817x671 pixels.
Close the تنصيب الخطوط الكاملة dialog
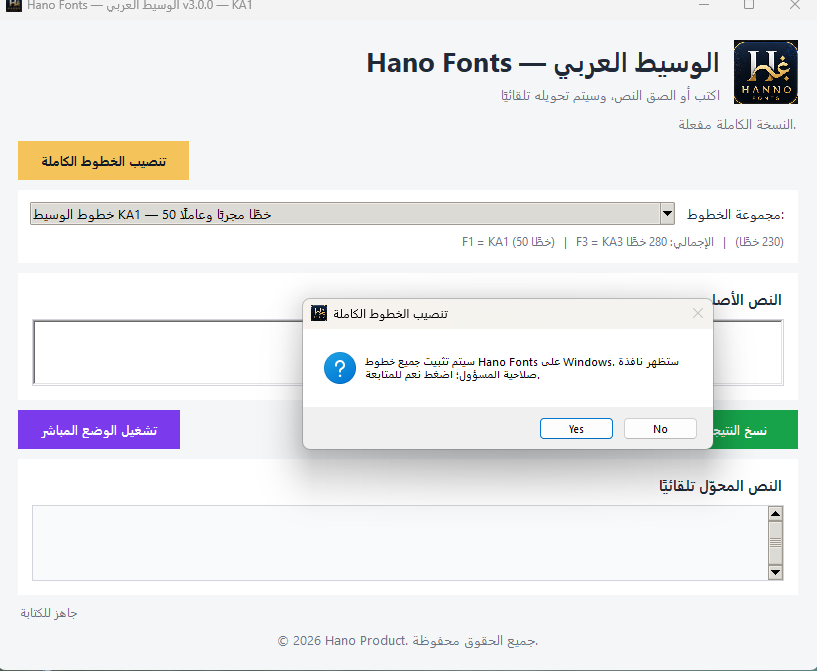pyautogui.click(x=698, y=313)
